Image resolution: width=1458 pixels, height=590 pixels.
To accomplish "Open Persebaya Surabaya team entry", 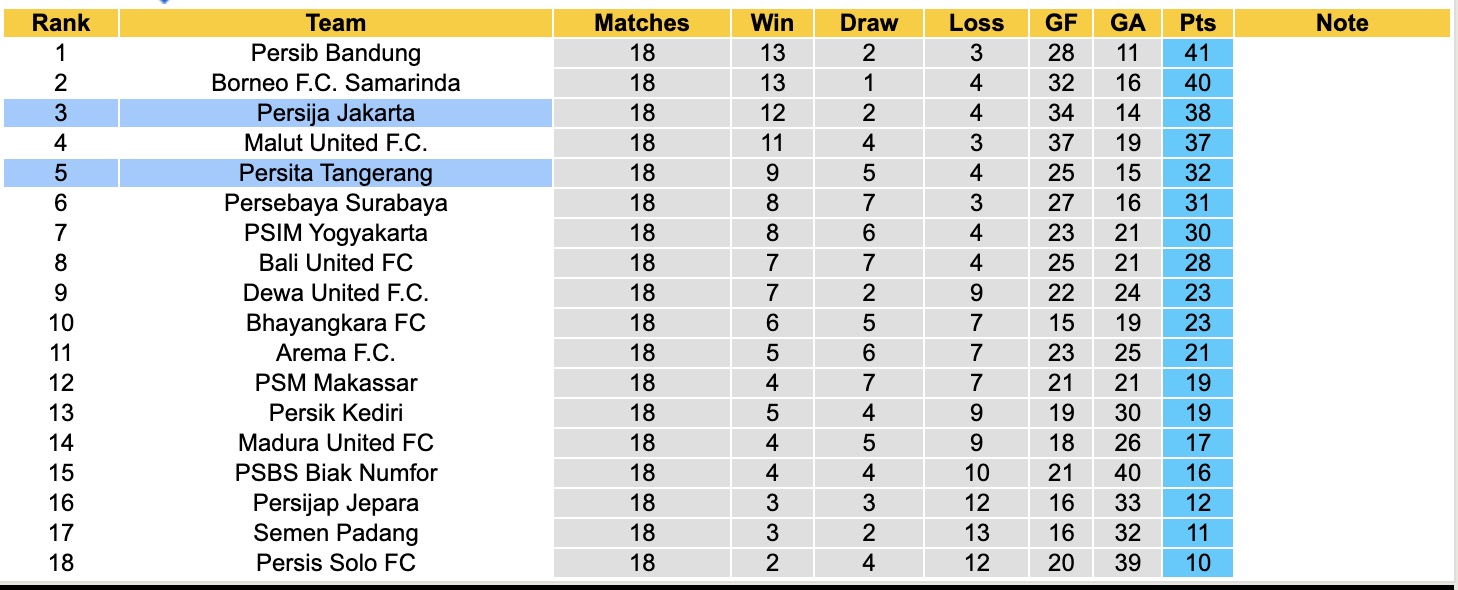I will tap(336, 203).
